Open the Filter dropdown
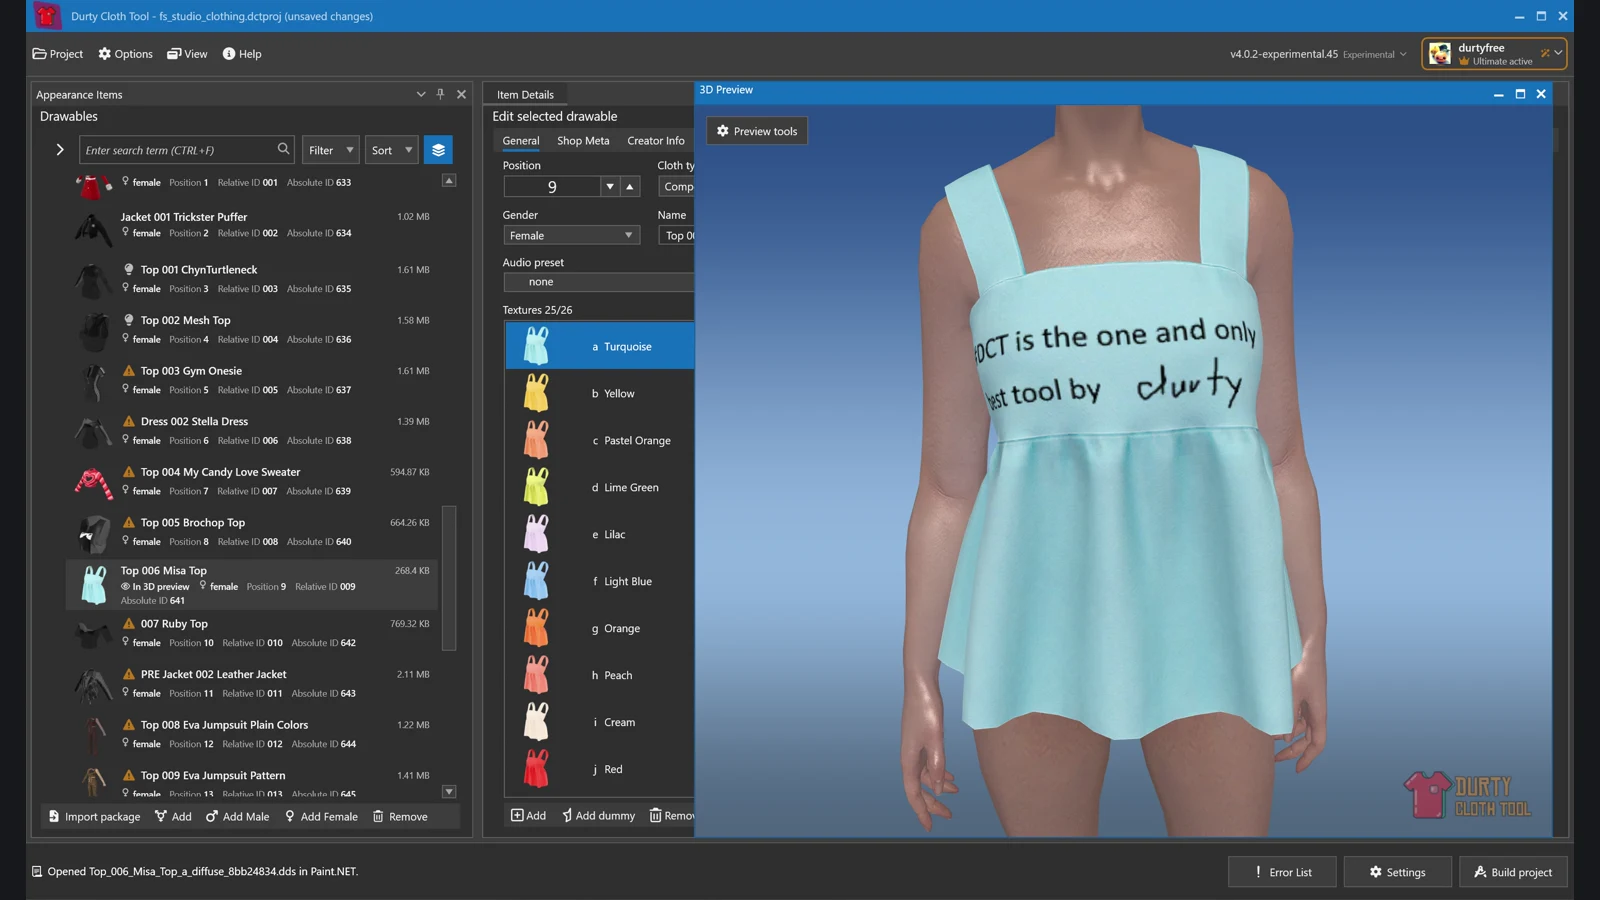This screenshot has width=1600, height=900. coord(331,150)
